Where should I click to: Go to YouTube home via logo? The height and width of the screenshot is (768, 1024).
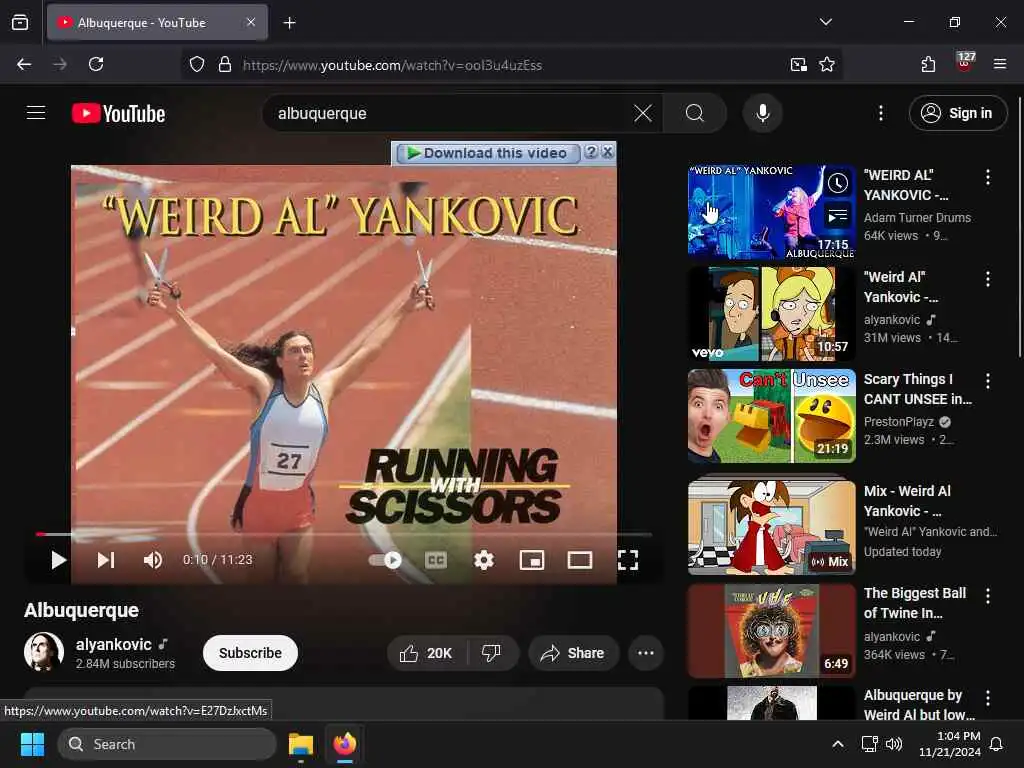tap(118, 114)
